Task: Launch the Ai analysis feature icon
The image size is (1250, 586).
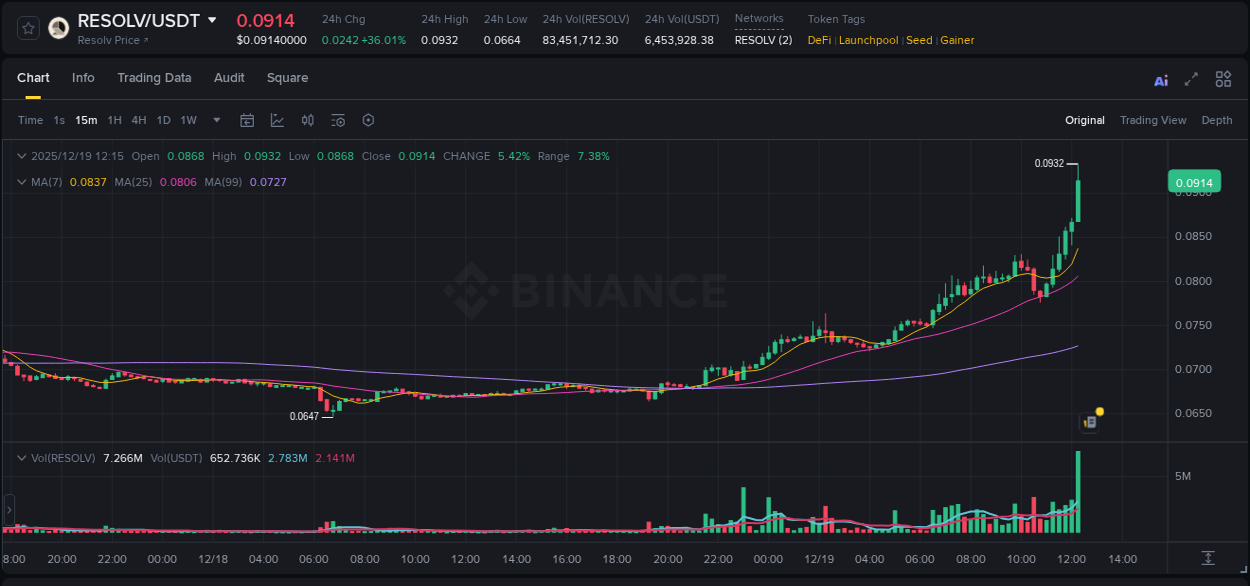Action: [x=1161, y=79]
